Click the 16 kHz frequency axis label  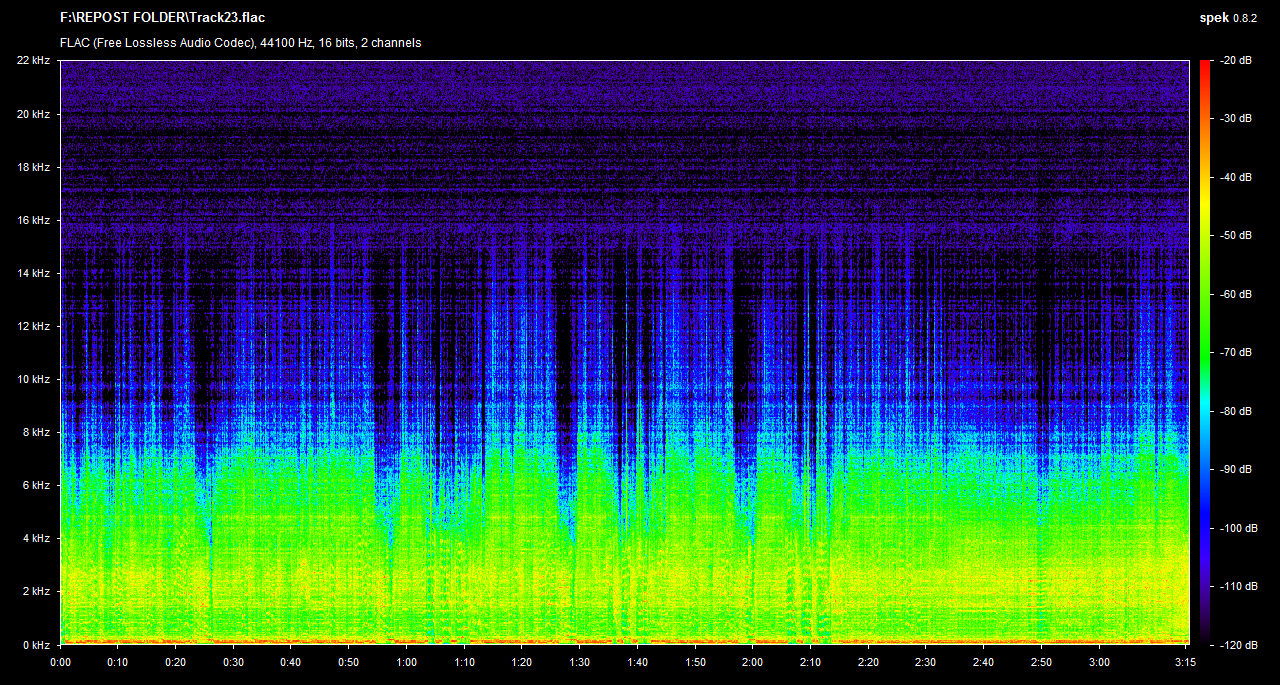click(x=33, y=220)
